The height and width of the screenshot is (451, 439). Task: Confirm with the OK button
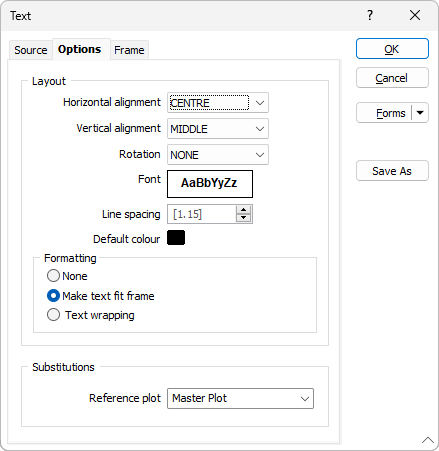pos(392,49)
